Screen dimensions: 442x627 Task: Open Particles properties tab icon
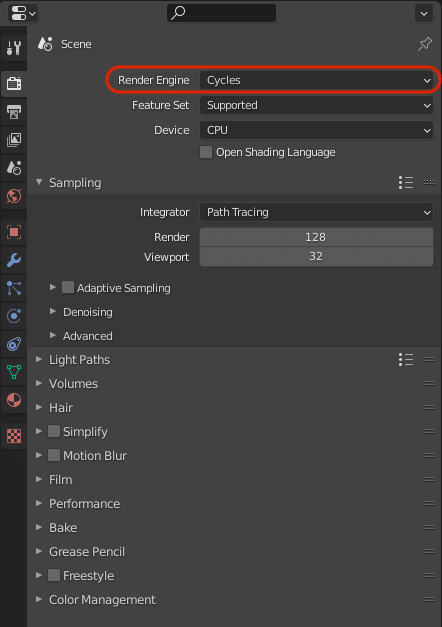(x=14, y=288)
